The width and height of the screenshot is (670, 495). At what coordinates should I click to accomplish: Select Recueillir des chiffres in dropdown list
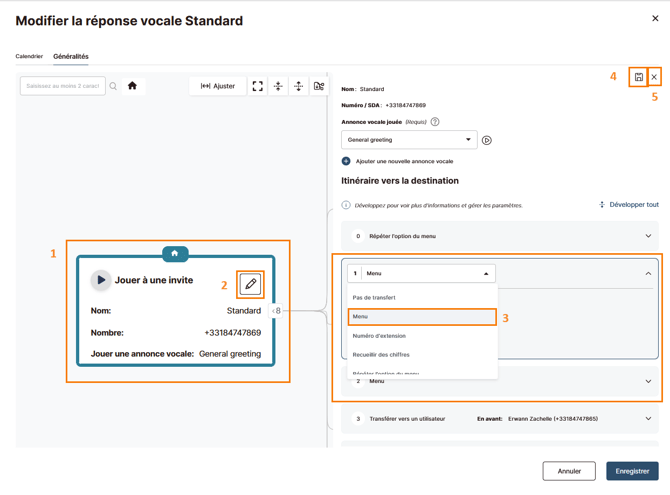423,355
